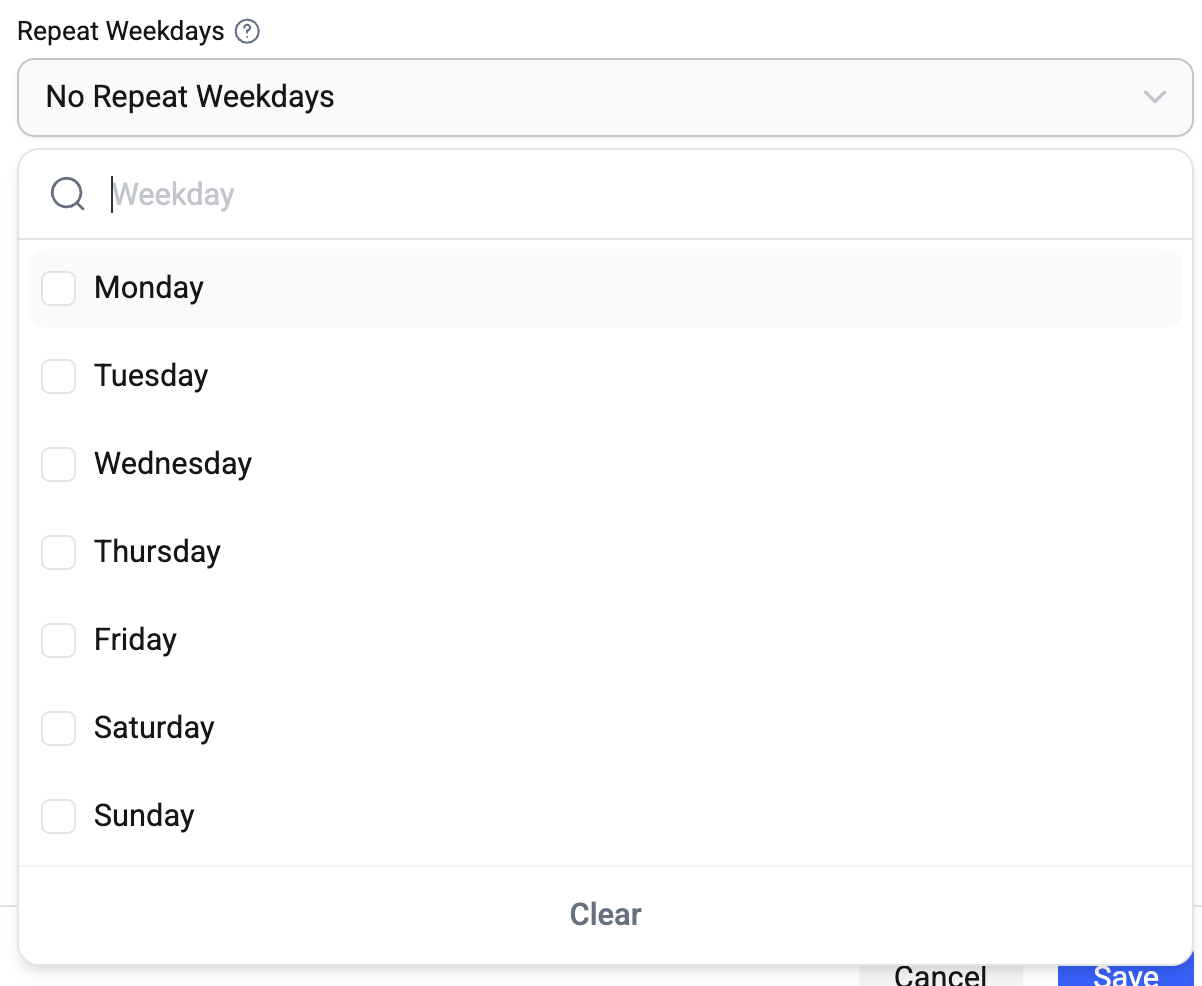
Task: Click the help icon beside Repeat Weekdays
Action: [x=247, y=32]
